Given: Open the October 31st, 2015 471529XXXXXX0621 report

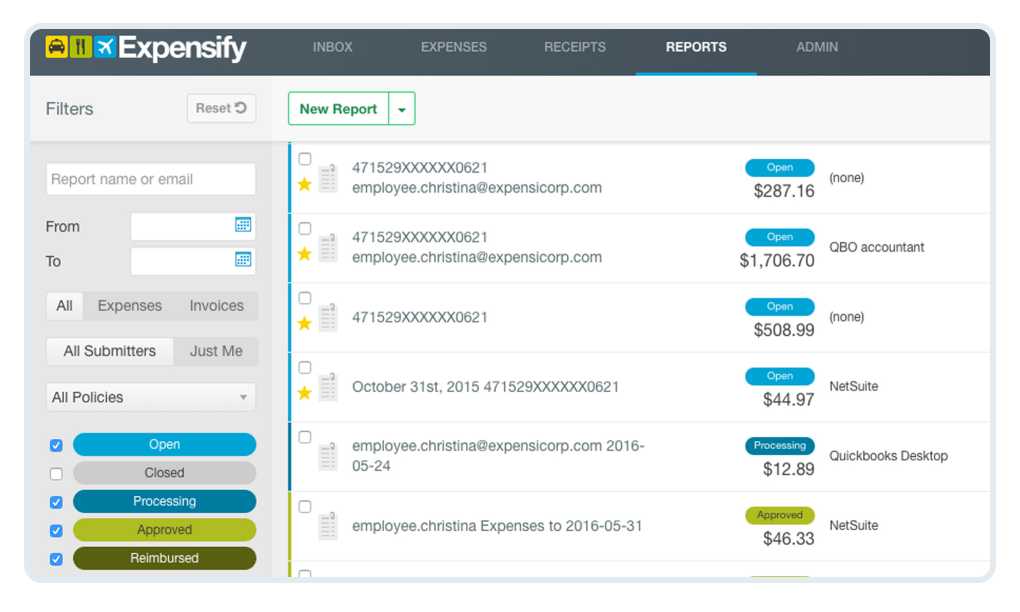Looking at the screenshot, I should click(485, 387).
